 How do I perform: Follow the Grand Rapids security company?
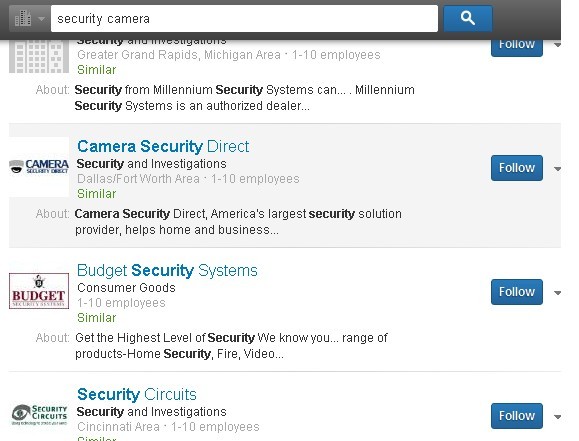[x=517, y=45]
